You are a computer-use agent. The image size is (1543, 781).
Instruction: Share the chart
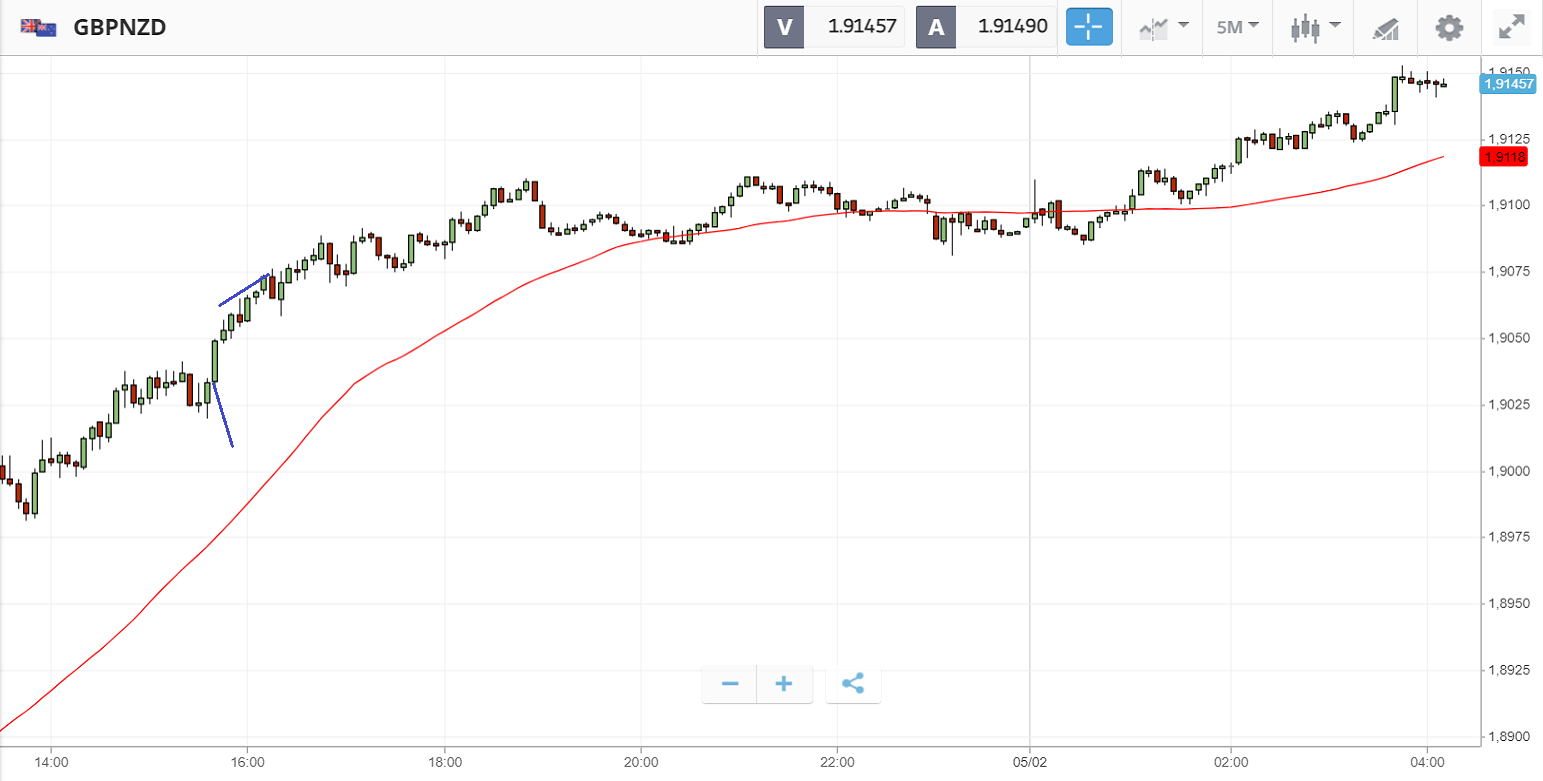tap(853, 684)
